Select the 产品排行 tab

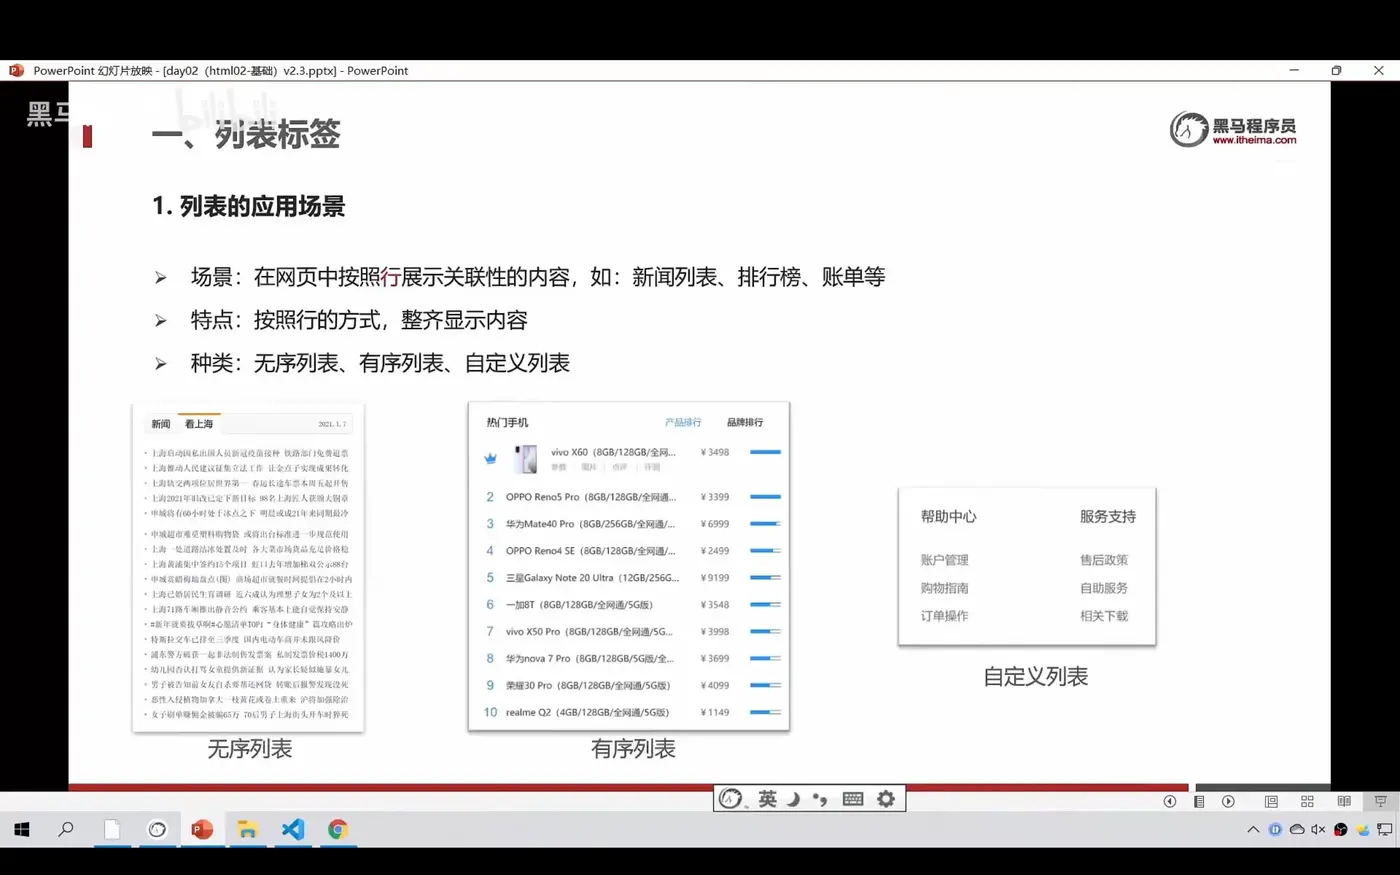pyautogui.click(x=683, y=422)
